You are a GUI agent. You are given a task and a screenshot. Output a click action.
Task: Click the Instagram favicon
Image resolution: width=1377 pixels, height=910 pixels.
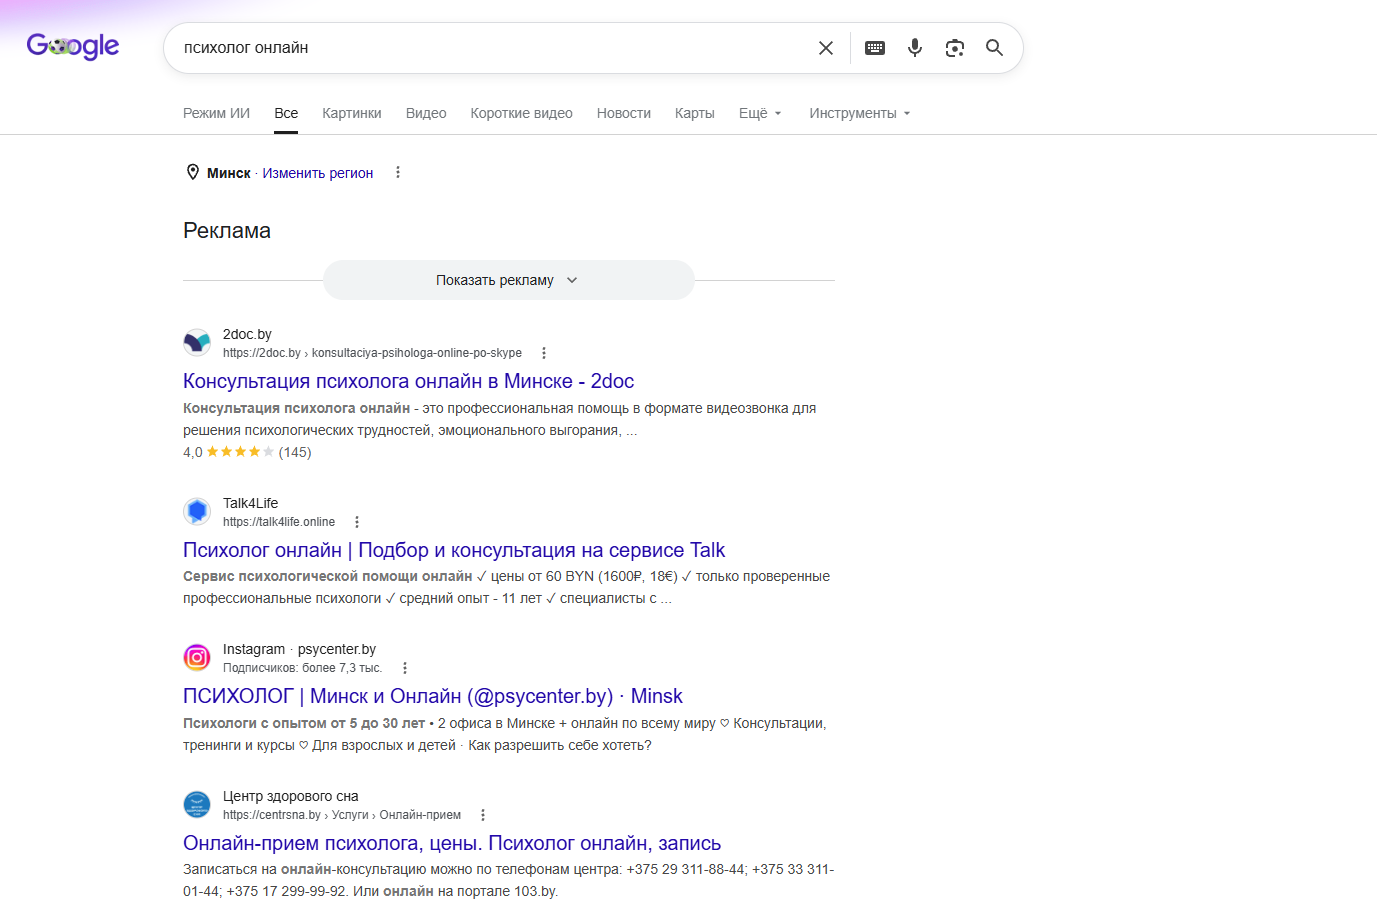(197, 658)
